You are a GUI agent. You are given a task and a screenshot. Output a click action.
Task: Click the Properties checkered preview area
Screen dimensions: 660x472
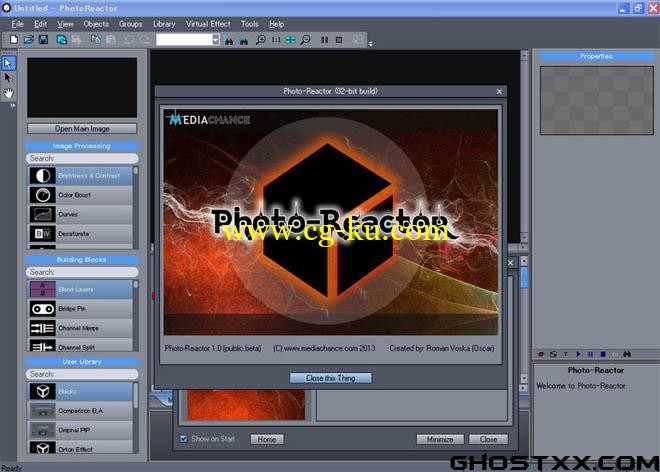597,100
